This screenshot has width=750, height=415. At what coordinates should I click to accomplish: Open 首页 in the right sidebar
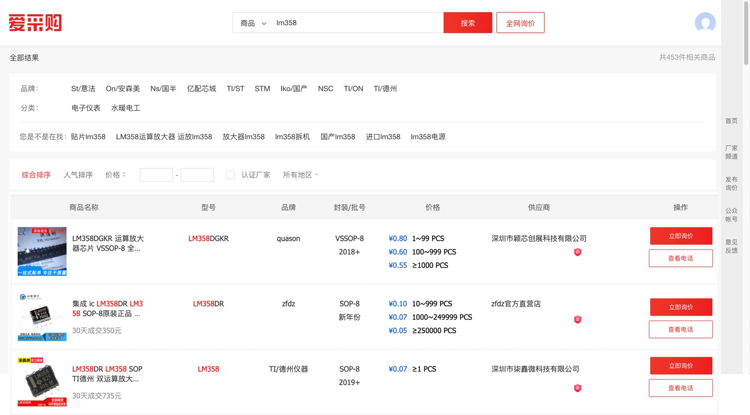click(x=731, y=121)
